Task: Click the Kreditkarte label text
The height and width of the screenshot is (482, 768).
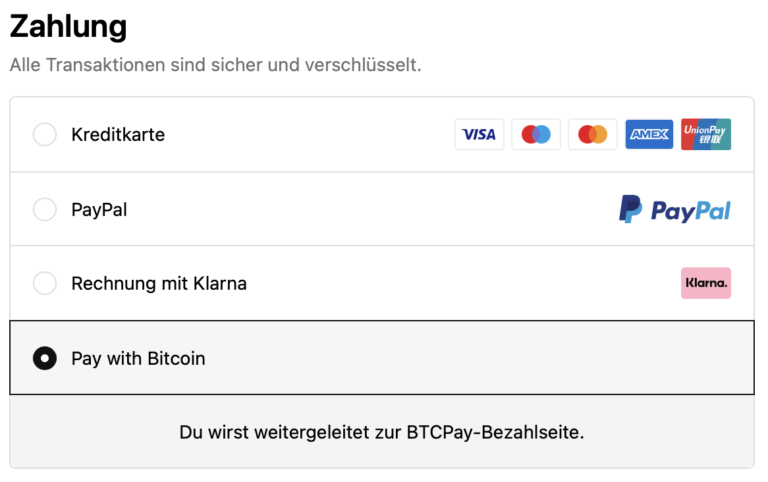Action: [x=118, y=134]
